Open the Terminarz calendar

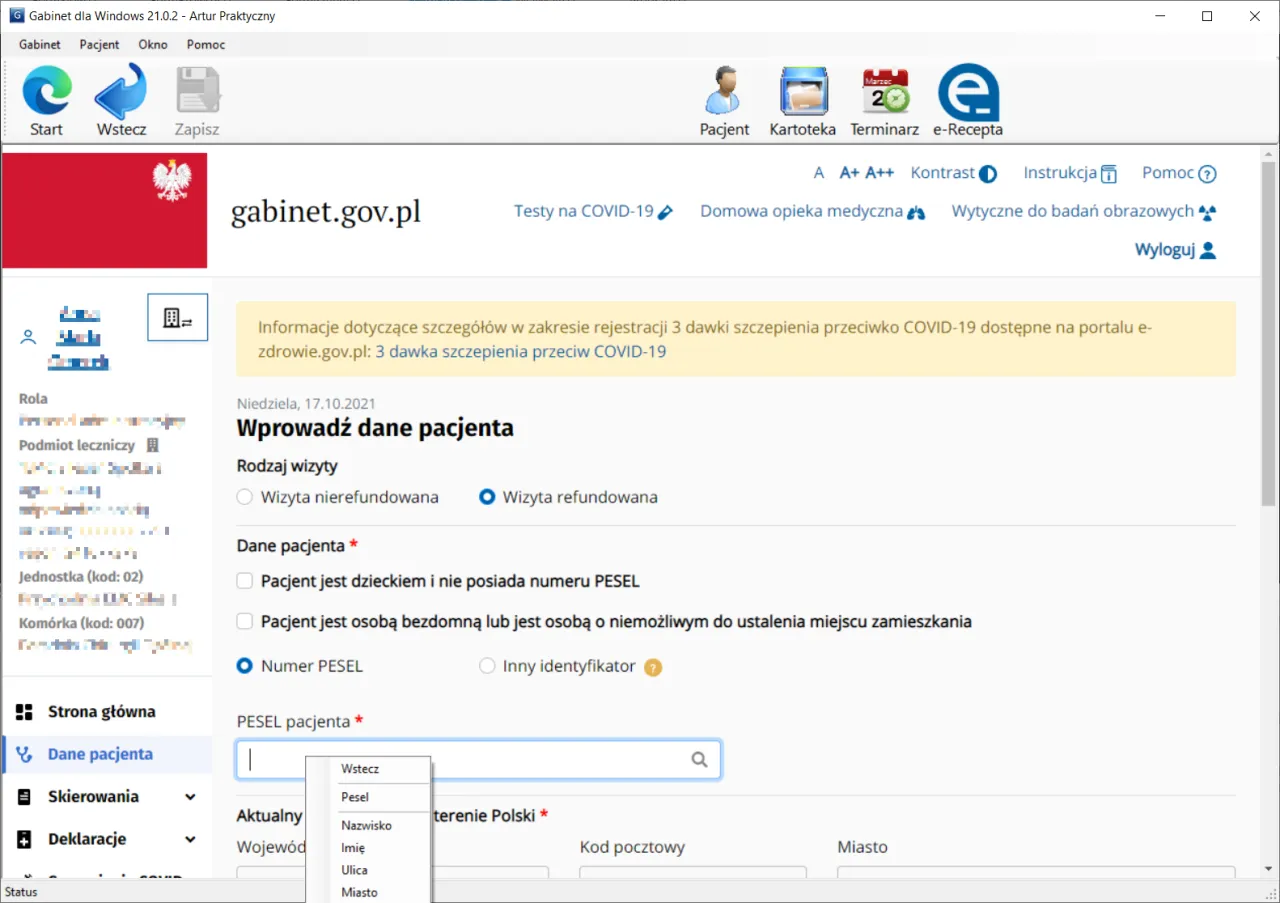[x=884, y=98]
